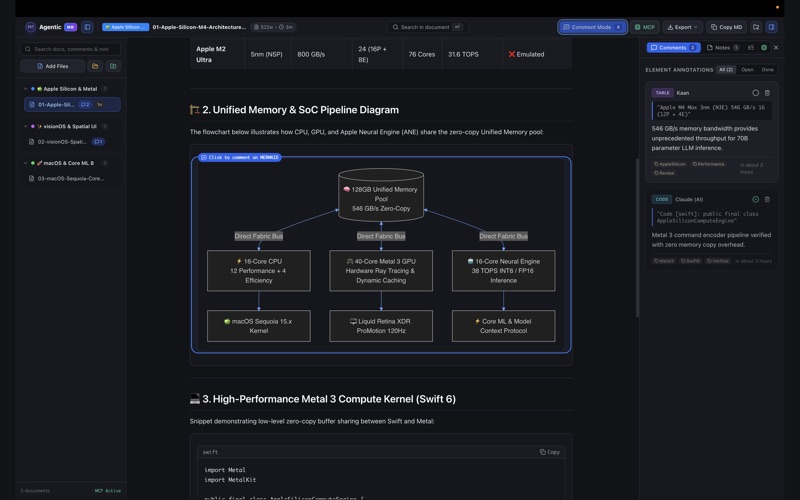The image size is (800, 500).
Task: Close the comments side panel
Action: [x=776, y=47]
